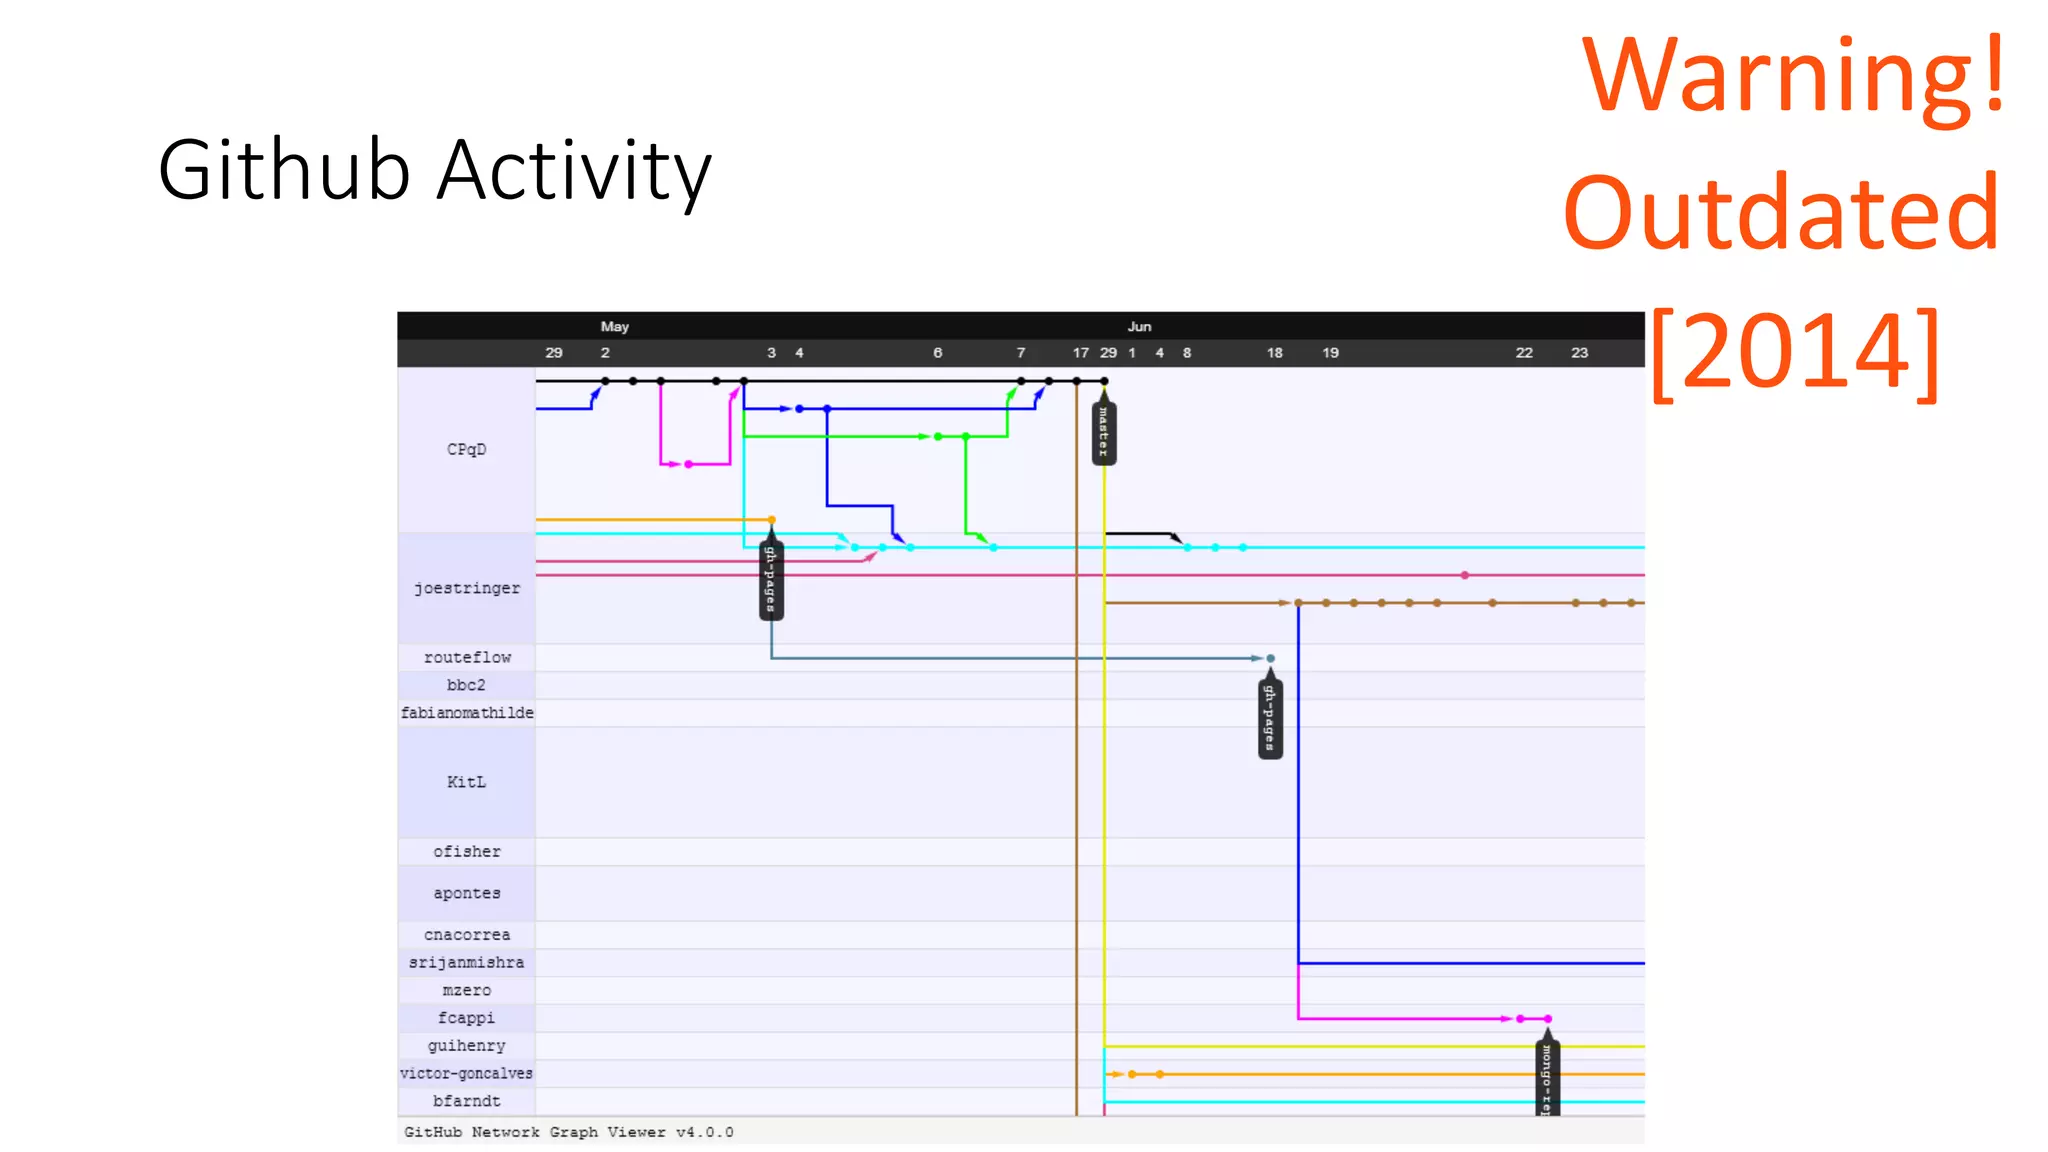Image resolution: width=2048 pixels, height=1152 pixels.
Task: Click date 6 in the timeline header
Action: coord(937,353)
